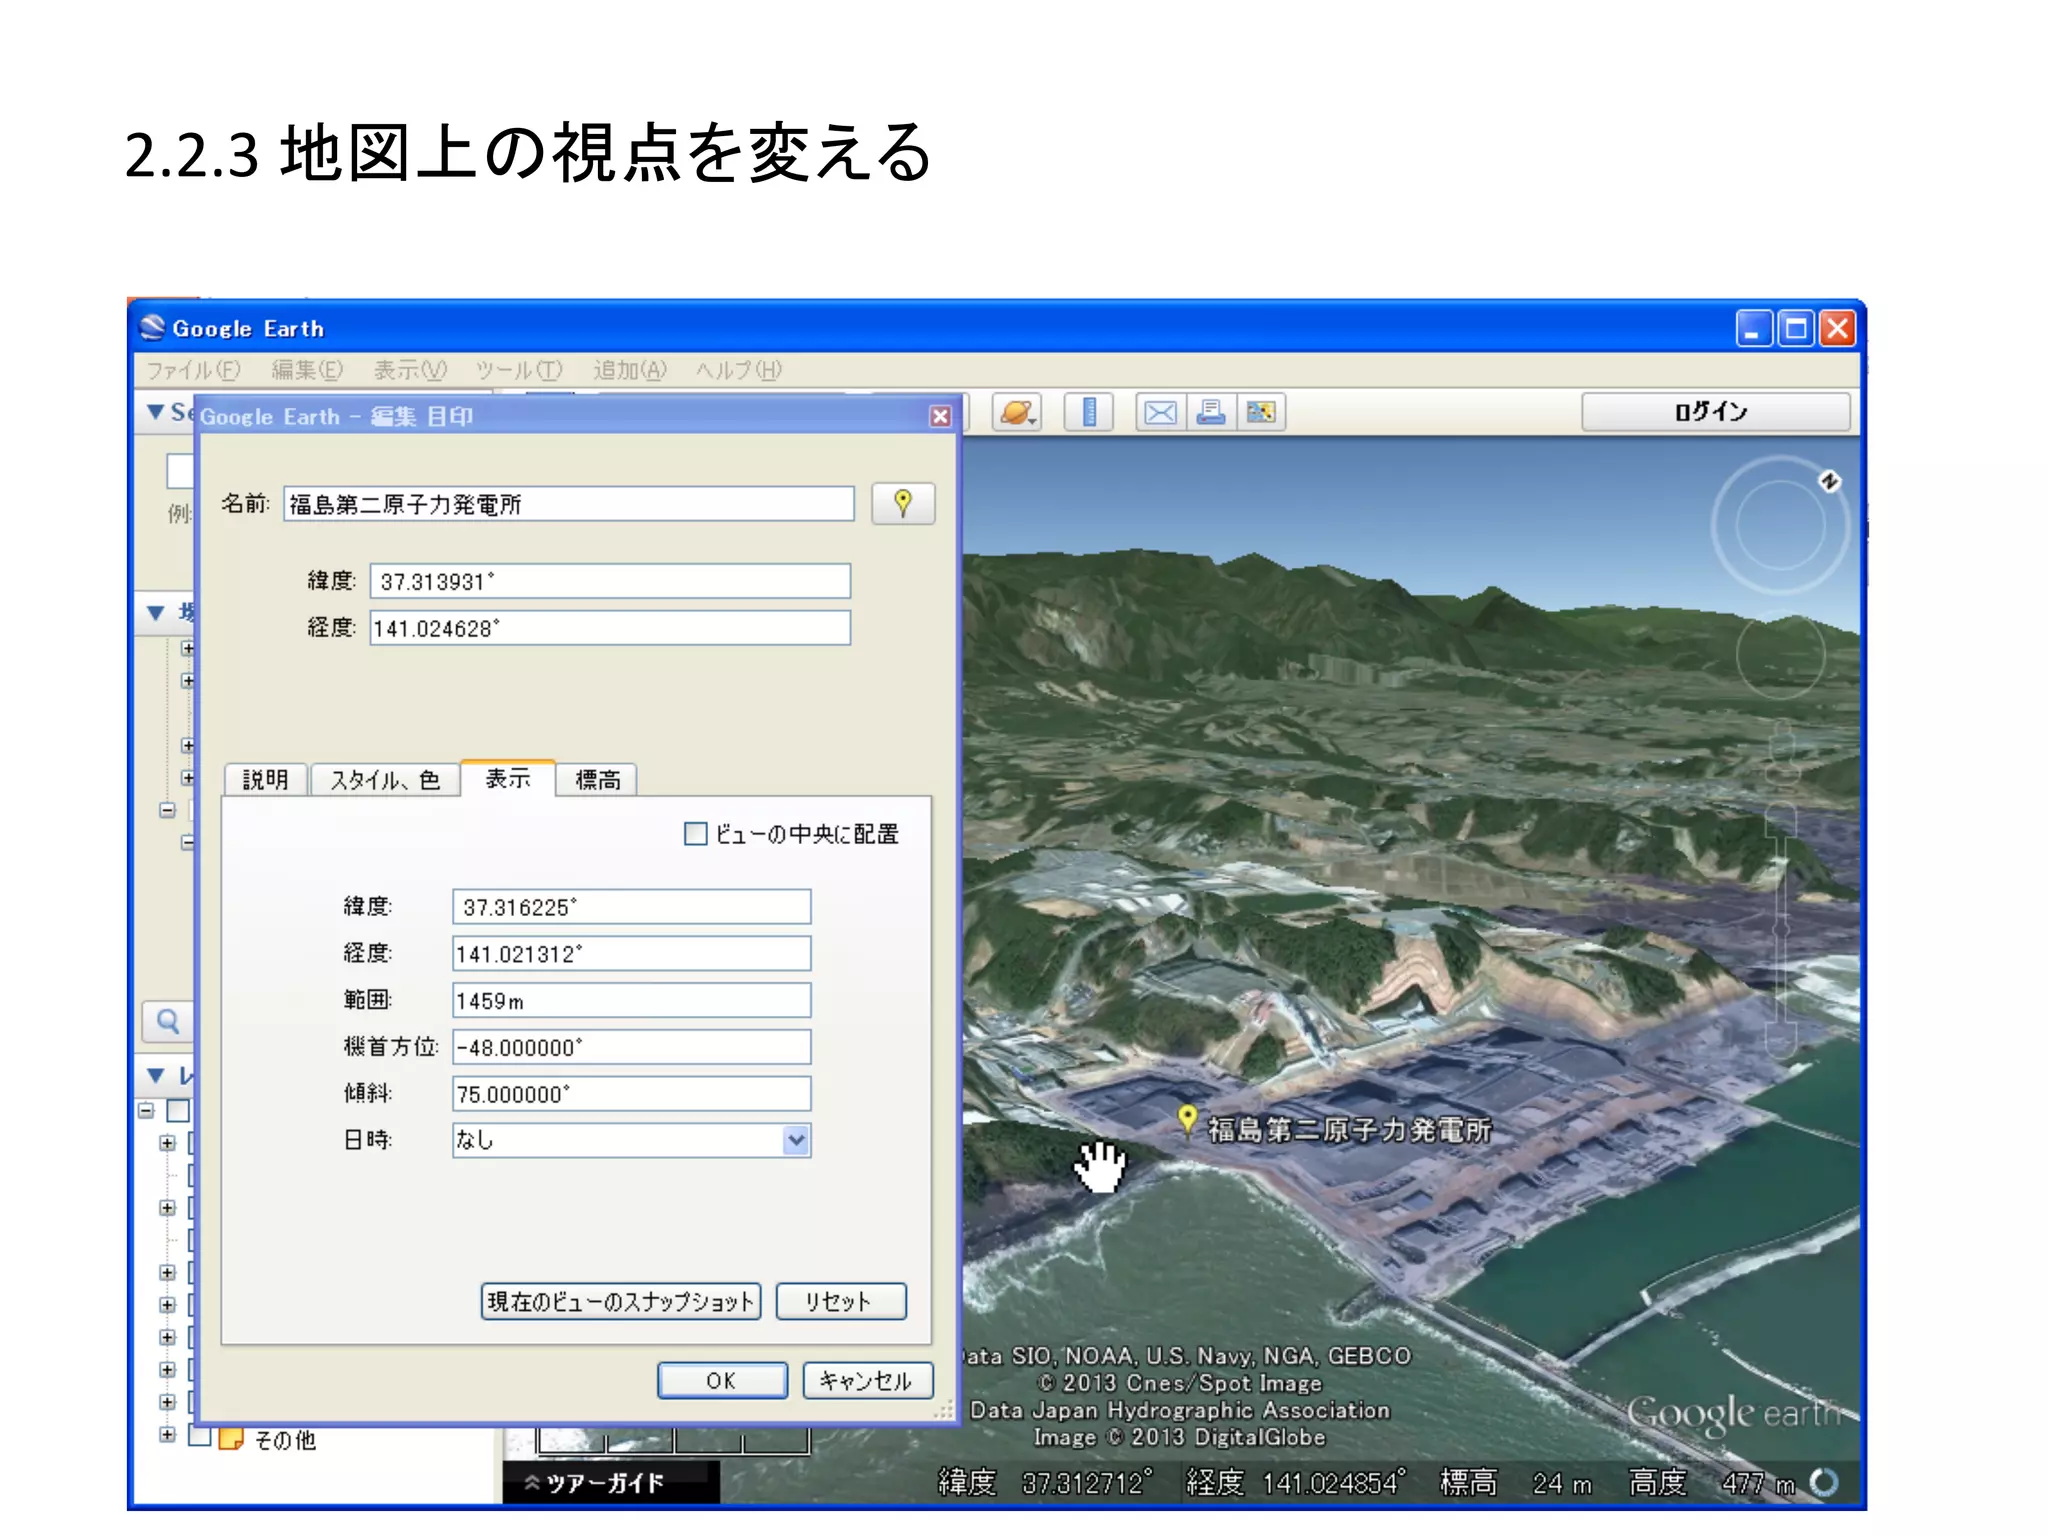
Task: Open the 日時 dropdown
Action: point(796,1140)
